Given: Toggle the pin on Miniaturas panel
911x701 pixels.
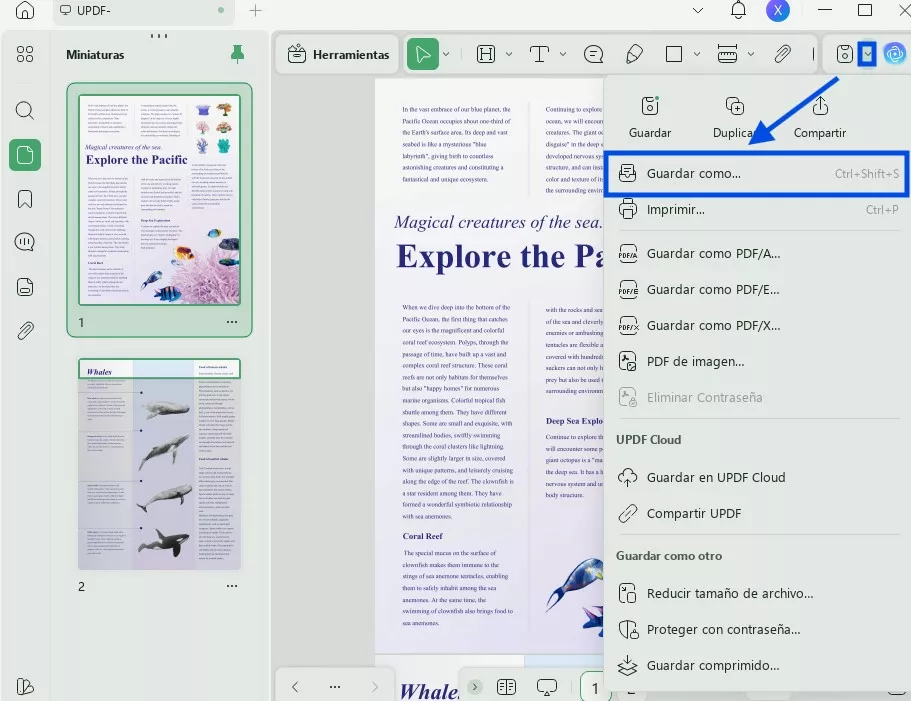Looking at the screenshot, I should pyautogui.click(x=237, y=54).
